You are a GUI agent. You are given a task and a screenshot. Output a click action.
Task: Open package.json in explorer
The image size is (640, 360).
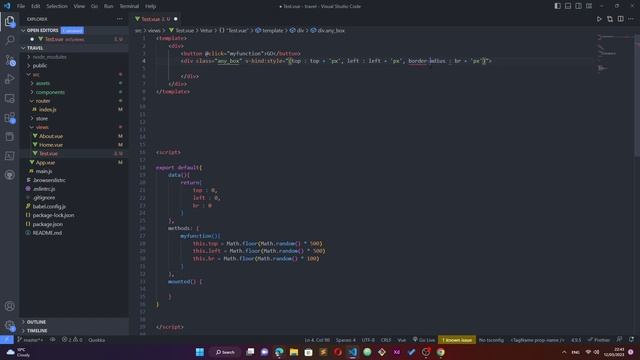(47, 224)
